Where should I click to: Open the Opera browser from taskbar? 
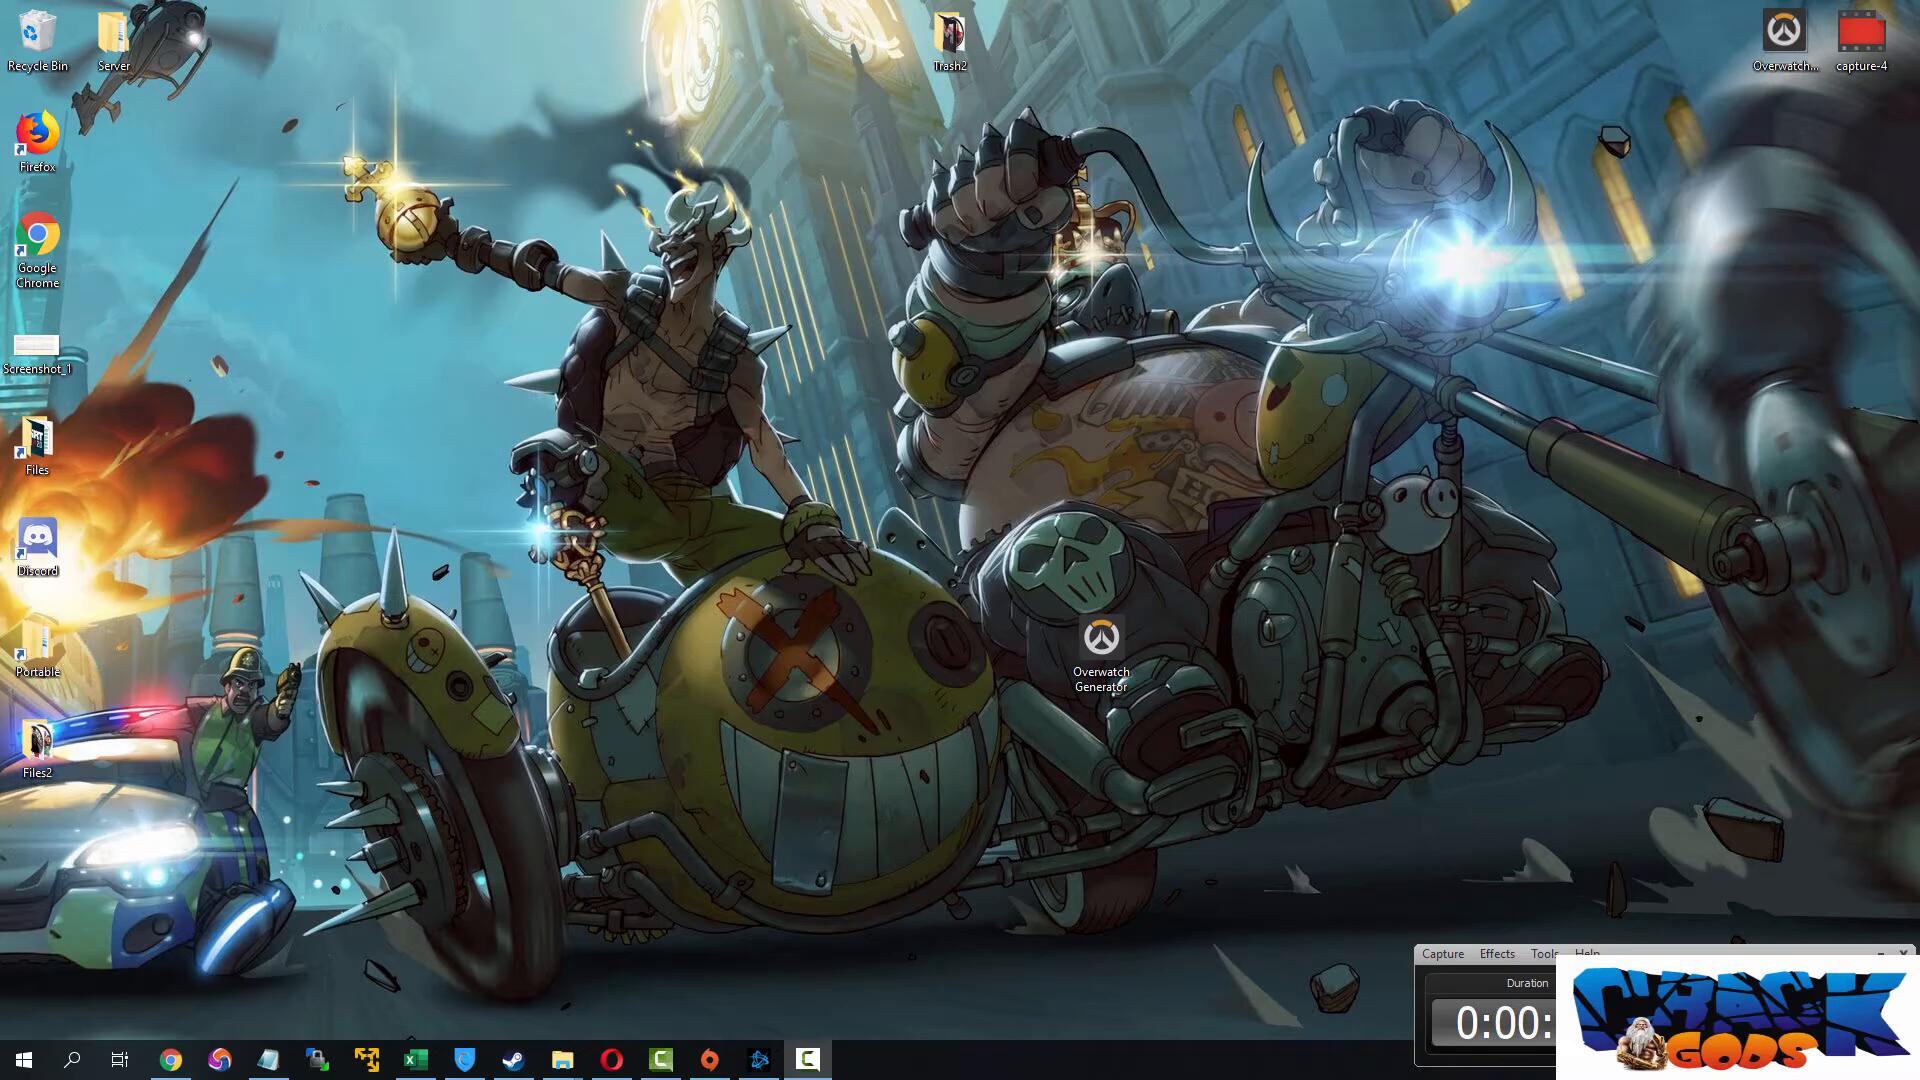(x=611, y=1060)
